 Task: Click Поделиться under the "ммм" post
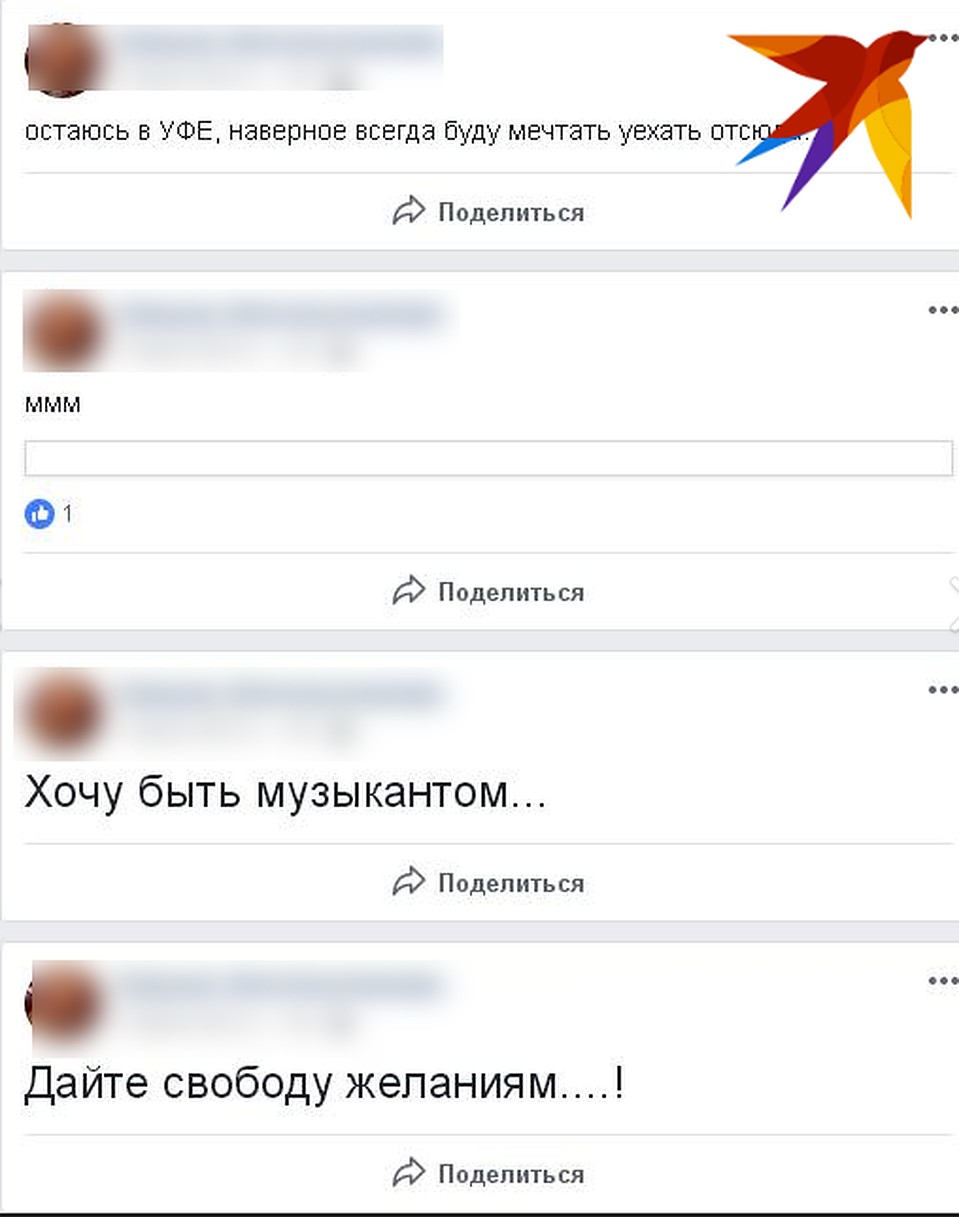point(488,592)
